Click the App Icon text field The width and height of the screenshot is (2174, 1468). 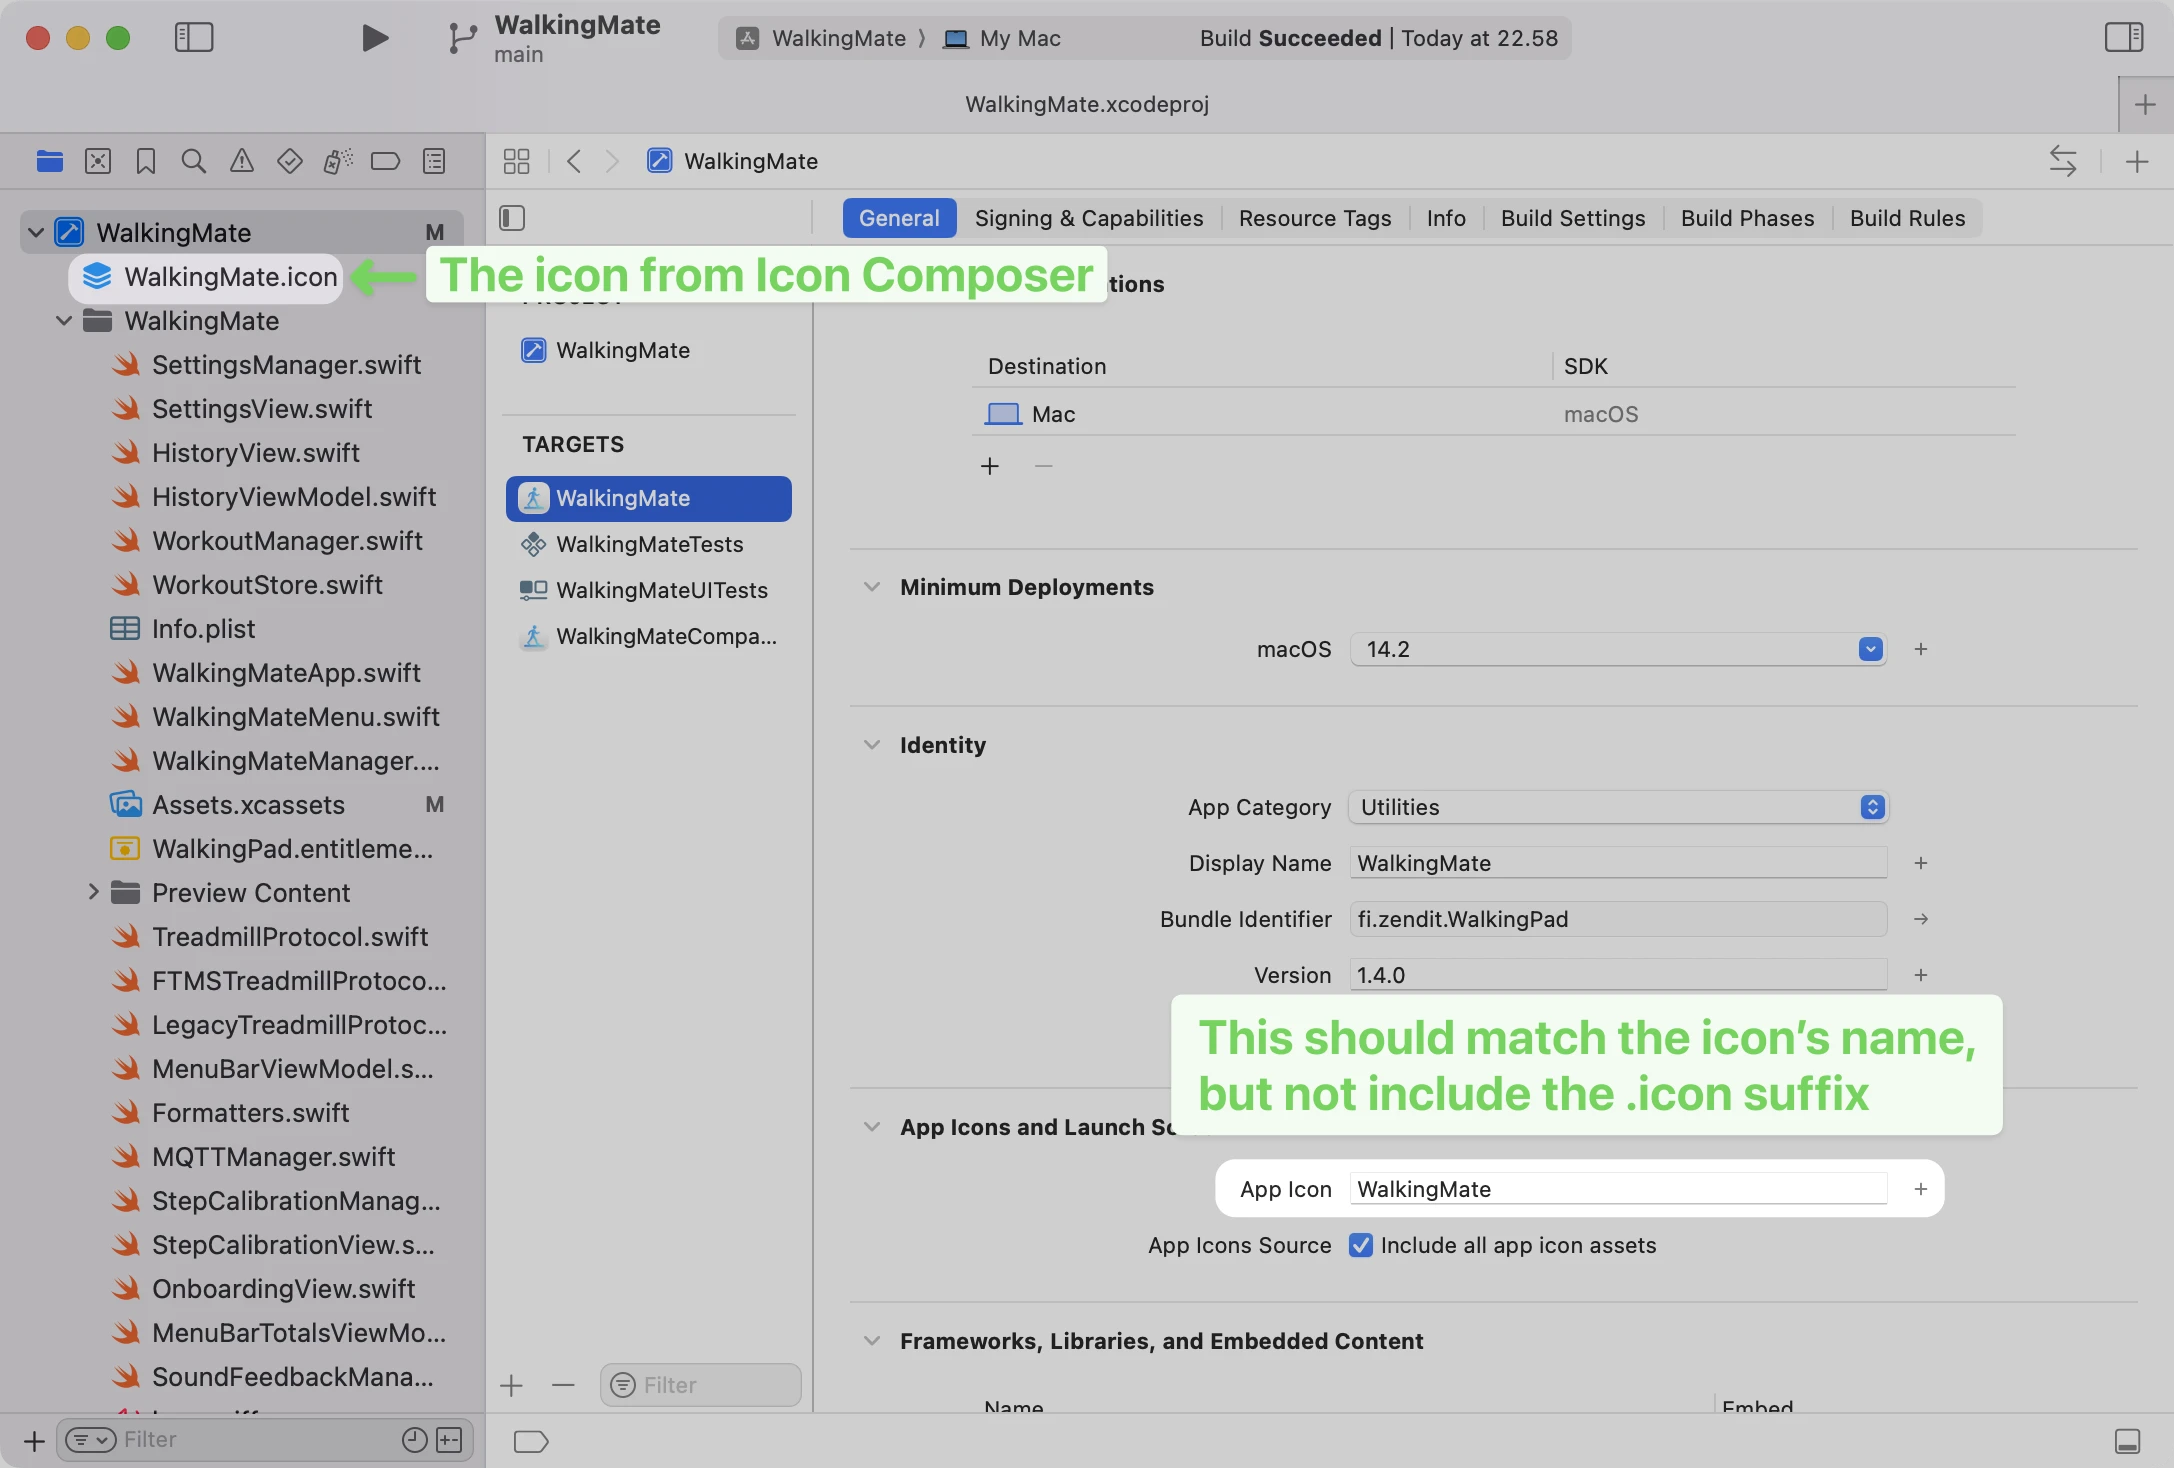[1618, 1189]
